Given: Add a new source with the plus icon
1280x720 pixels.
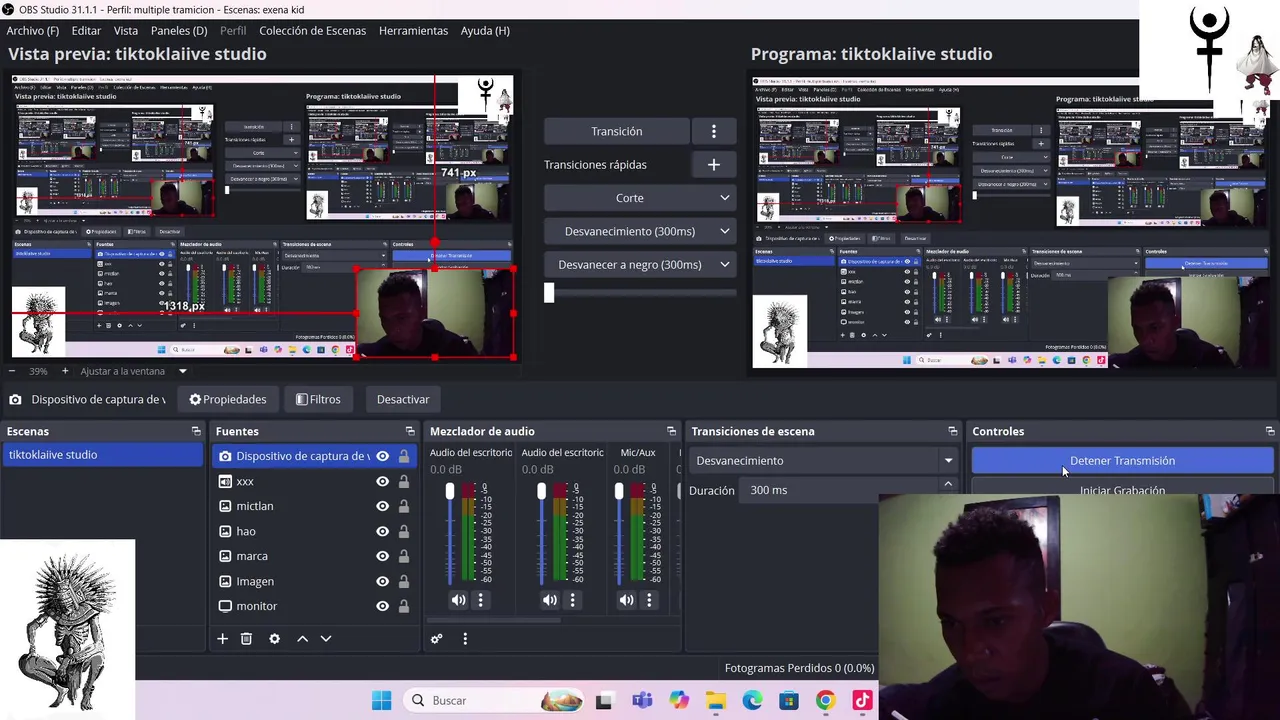Looking at the screenshot, I should coord(222,638).
